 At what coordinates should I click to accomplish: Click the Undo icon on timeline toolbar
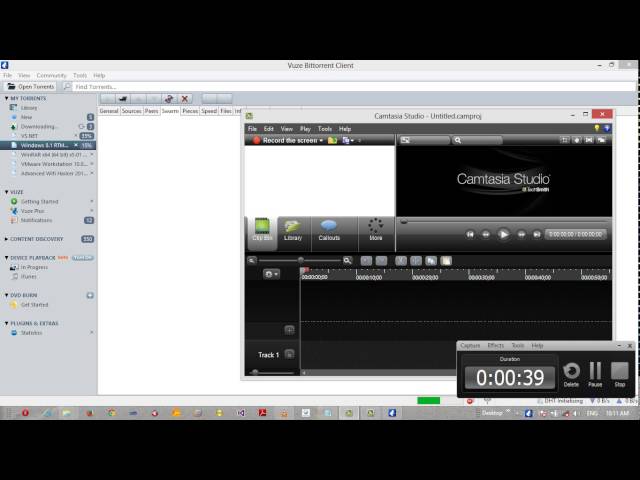[366, 261]
